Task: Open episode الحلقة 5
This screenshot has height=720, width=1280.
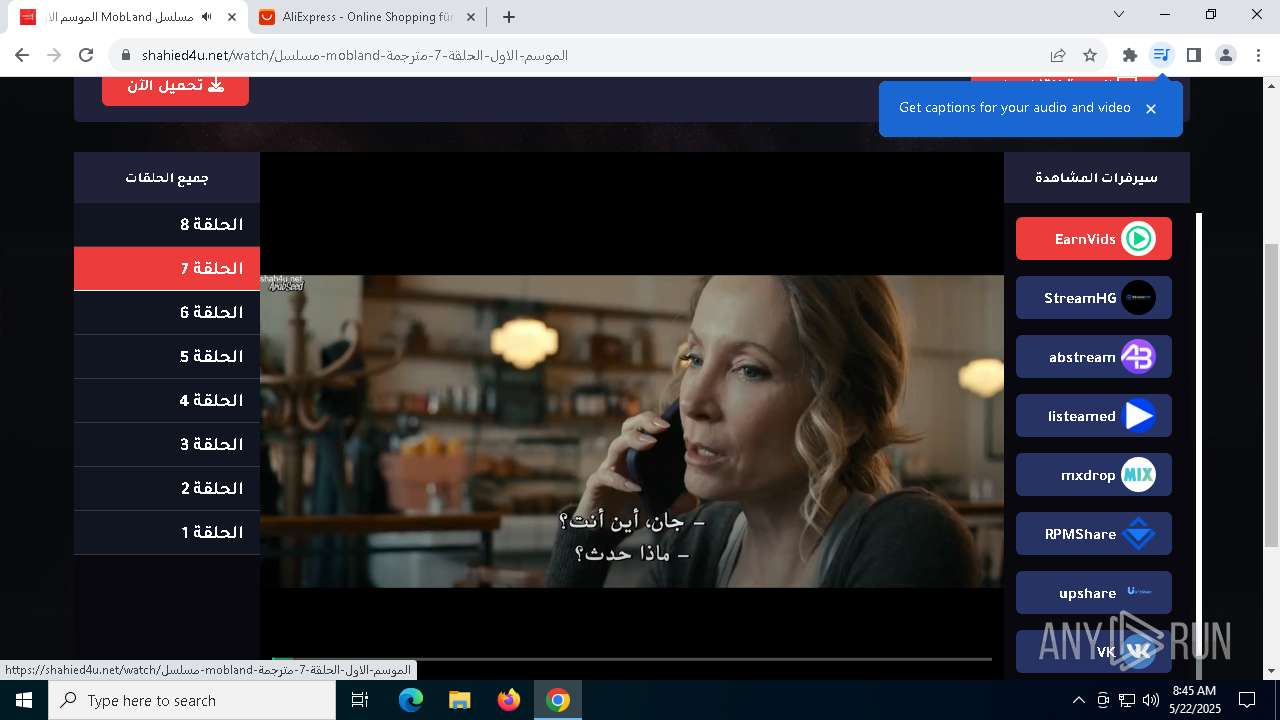Action: click(167, 357)
